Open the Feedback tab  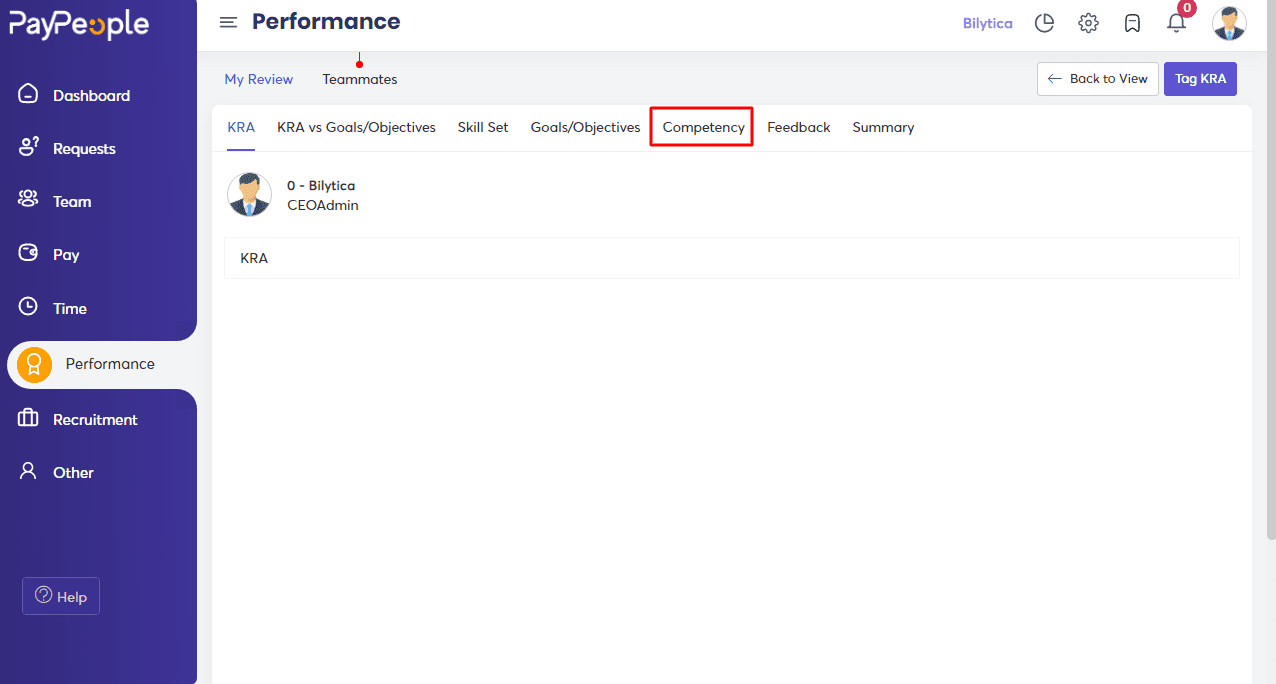click(798, 128)
